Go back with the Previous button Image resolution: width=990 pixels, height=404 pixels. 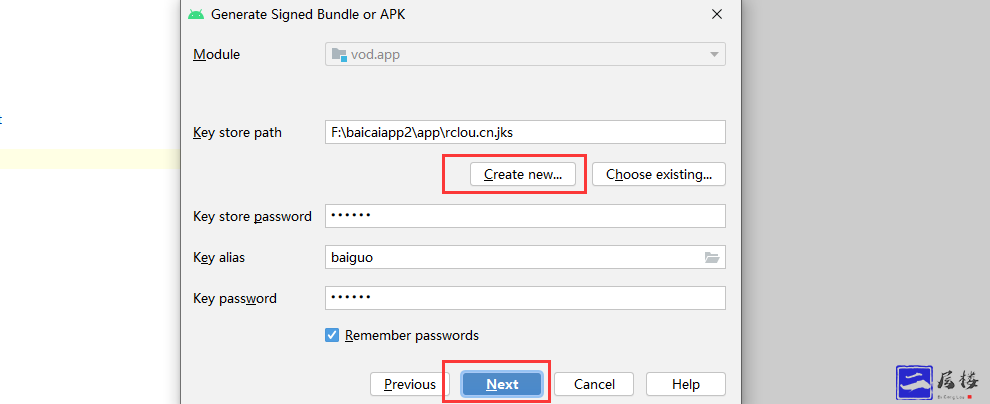pyautogui.click(x=410, y=384)
